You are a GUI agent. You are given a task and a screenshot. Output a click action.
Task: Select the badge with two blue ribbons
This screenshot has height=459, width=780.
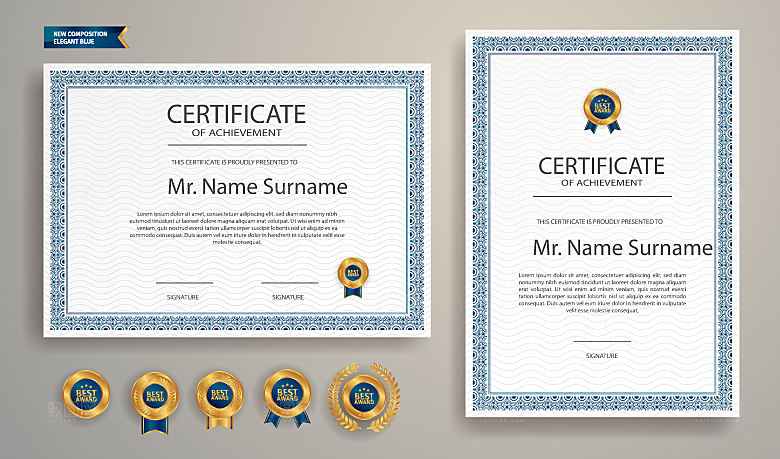pyautogui.click(x=287, y=398)
